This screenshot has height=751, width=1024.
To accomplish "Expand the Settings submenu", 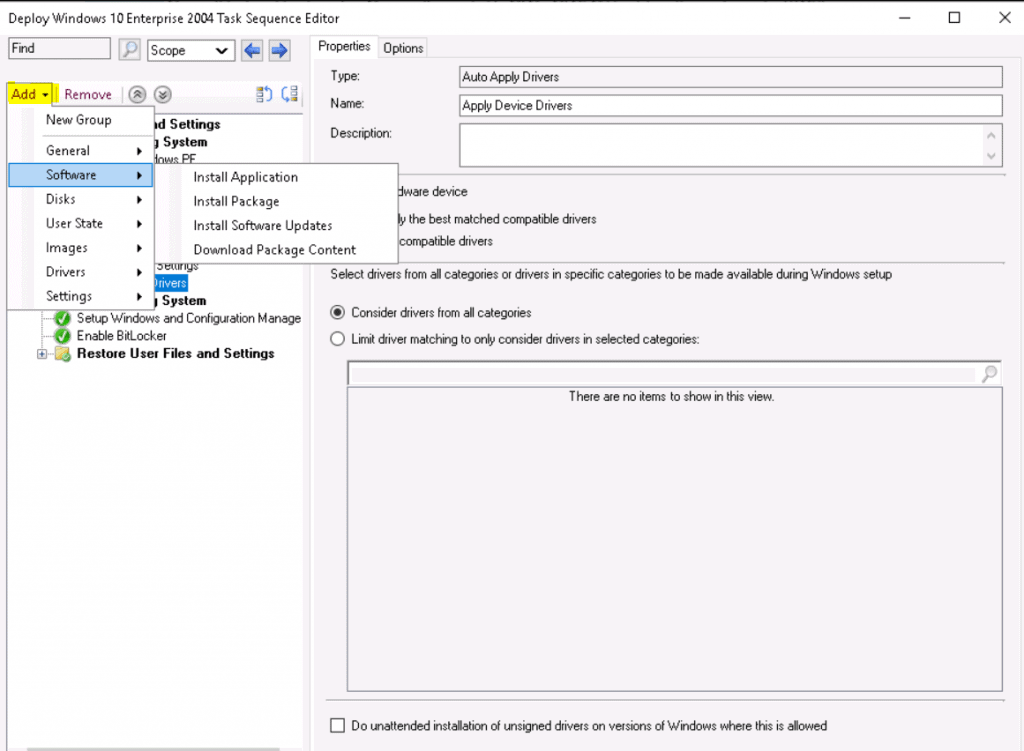I will click(x=81, y=296).
